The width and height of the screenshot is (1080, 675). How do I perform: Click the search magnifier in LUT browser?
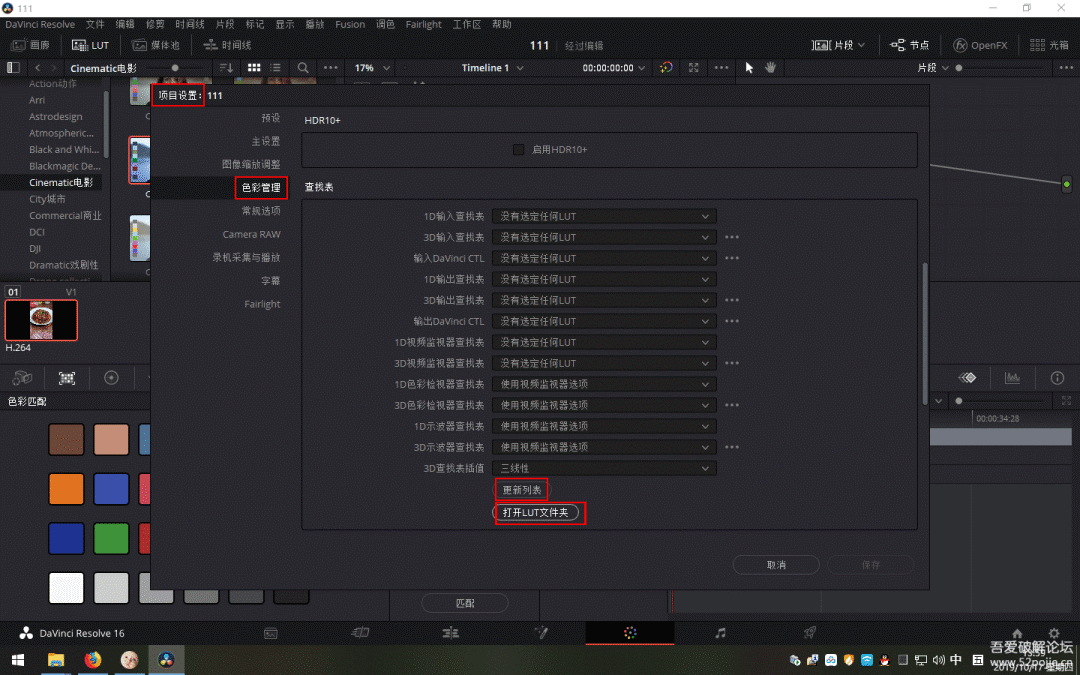(303, 68)
